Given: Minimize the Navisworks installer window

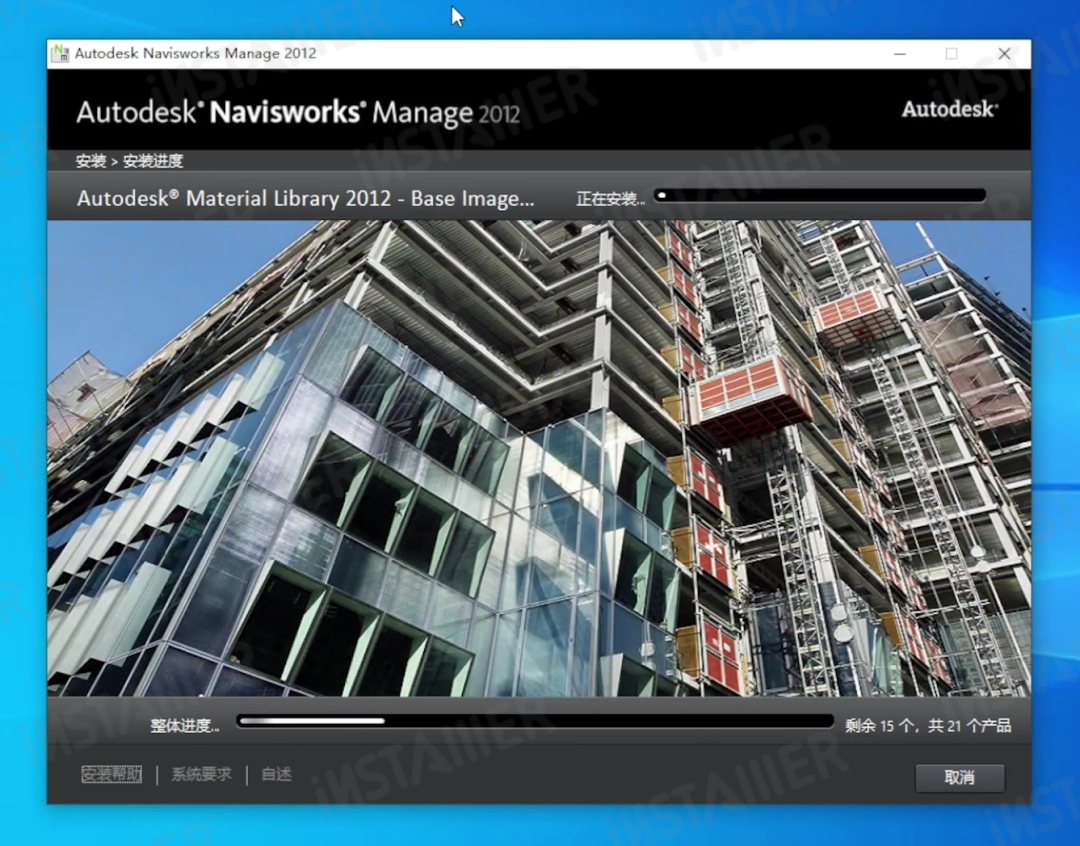Looking at the screenshot, I should pyautogui.click(x=900, y=54).
